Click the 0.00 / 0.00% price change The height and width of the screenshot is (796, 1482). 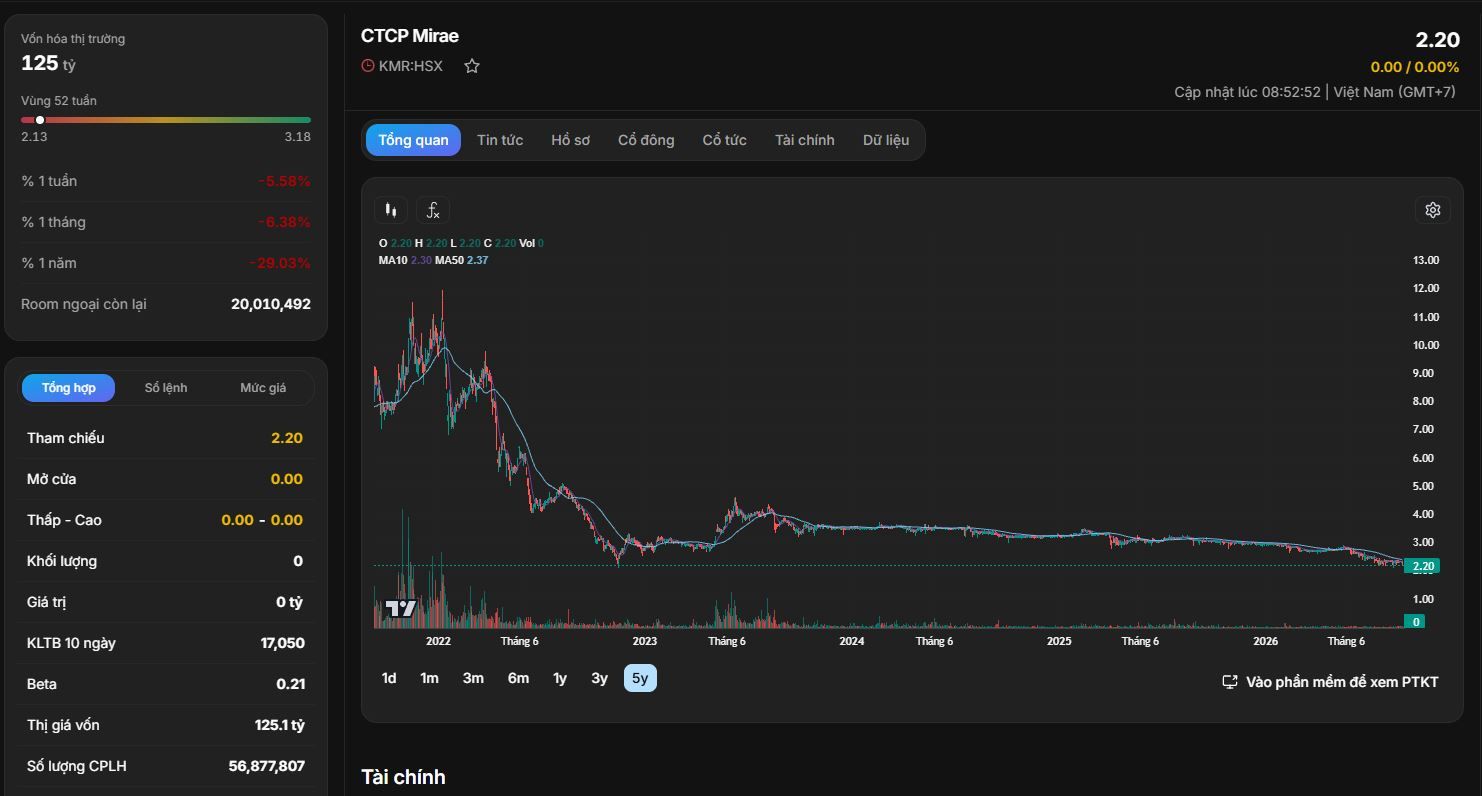point(1415,67)
